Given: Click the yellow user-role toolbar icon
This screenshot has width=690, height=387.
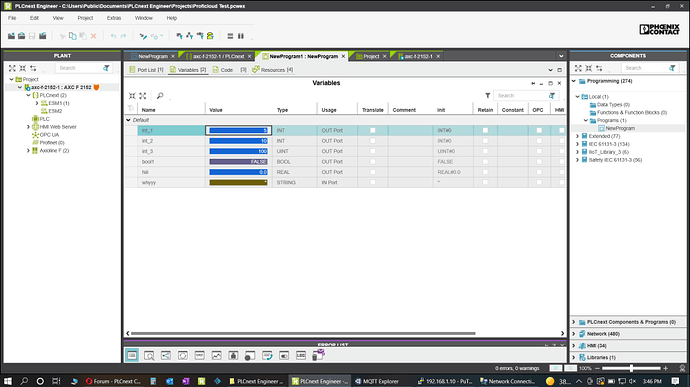Looking at the screenshot, I should tap(210, 36).
